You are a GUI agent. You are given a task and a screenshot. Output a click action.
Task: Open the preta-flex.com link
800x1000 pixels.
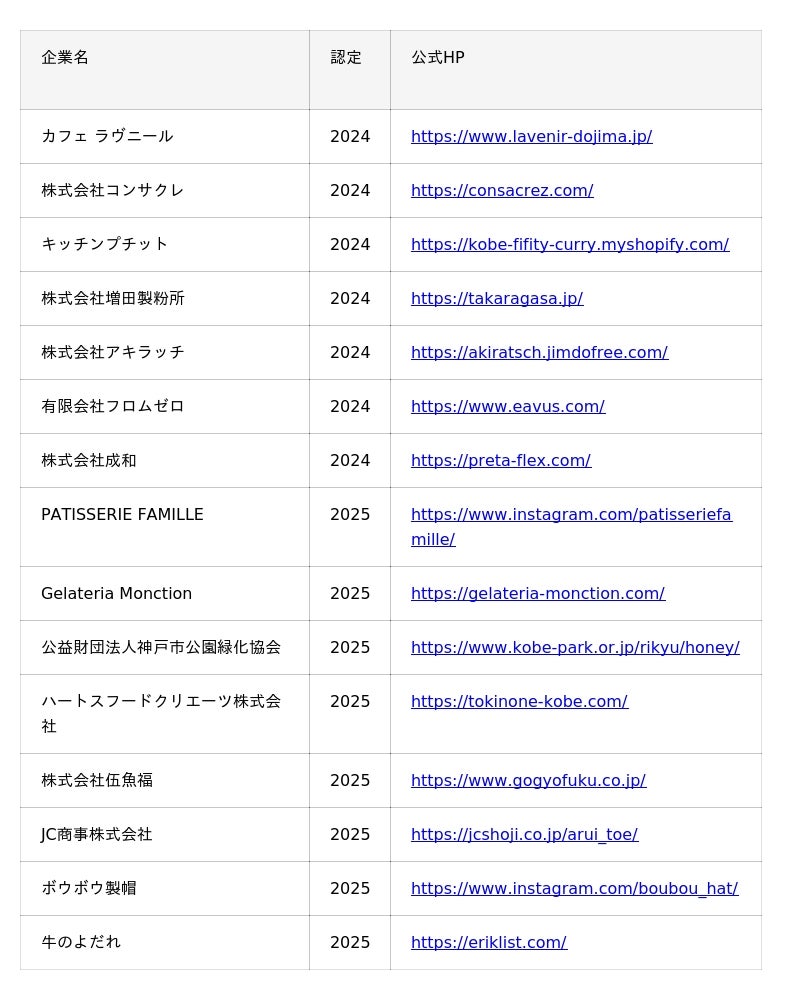[x=500, y=461]
